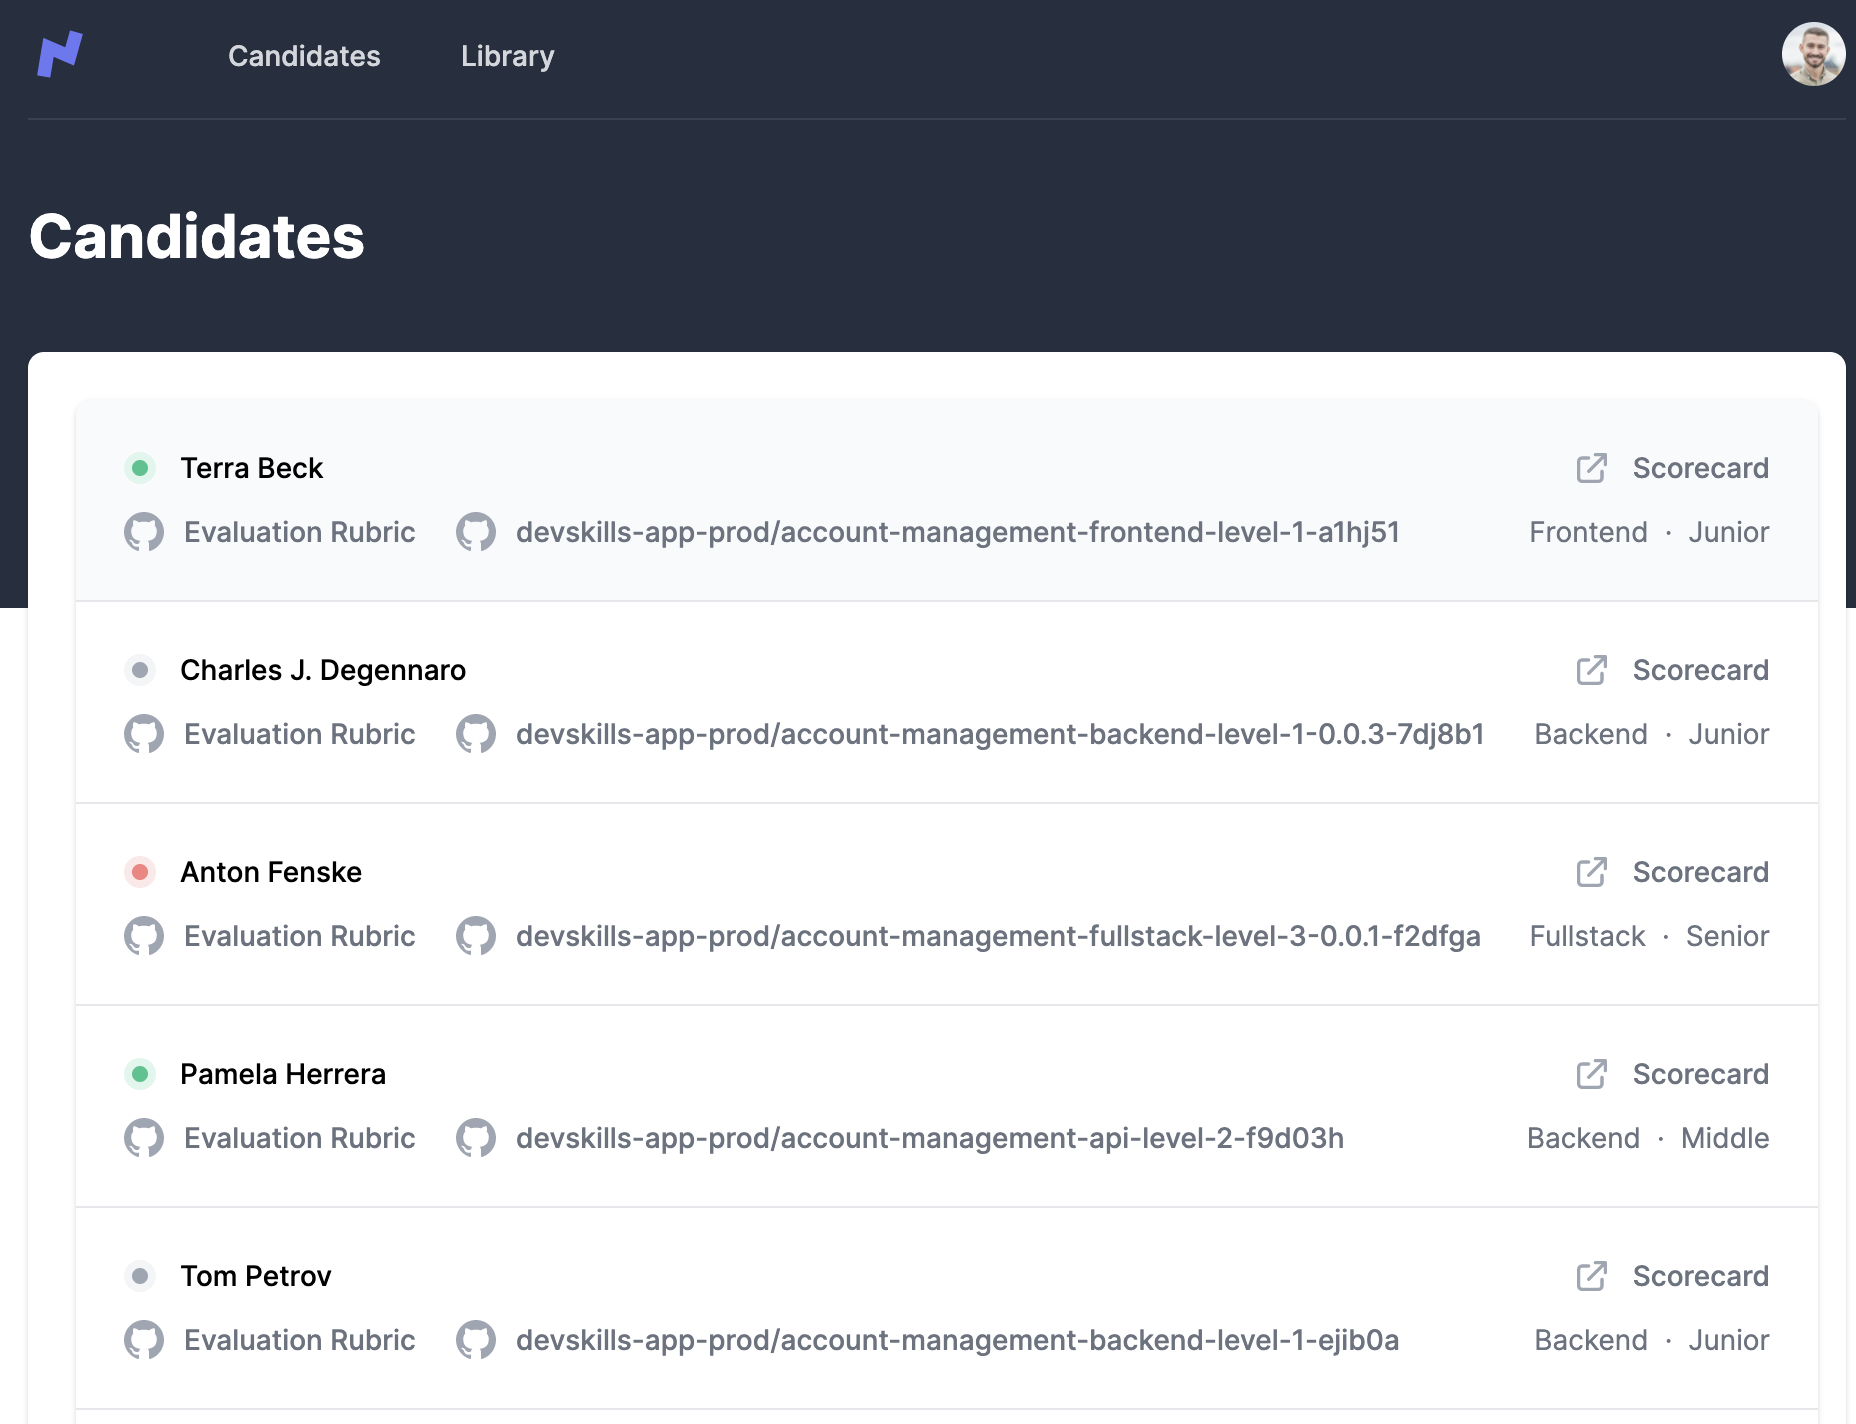Open the Candidates nav tab
This screenshot has width=1856, height=1424.
[x=304, y=56]
